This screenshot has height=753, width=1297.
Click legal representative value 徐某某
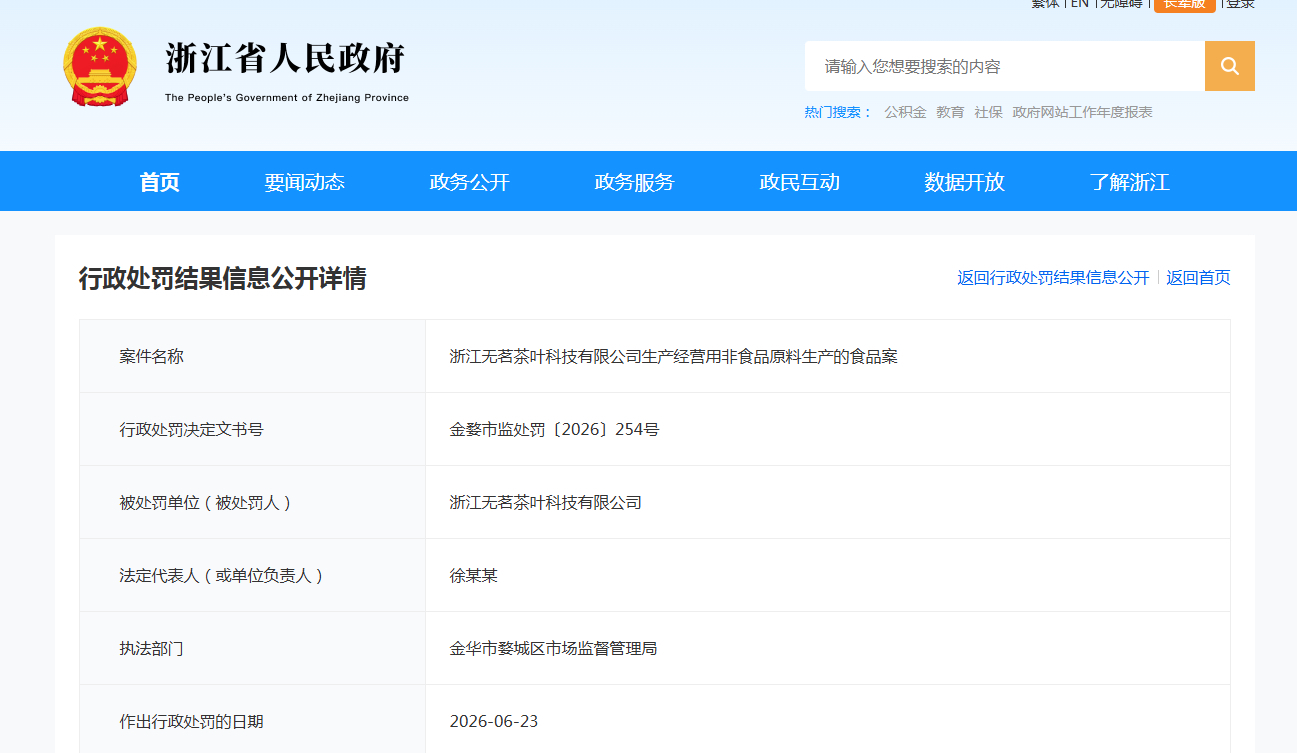click(474, 575)
